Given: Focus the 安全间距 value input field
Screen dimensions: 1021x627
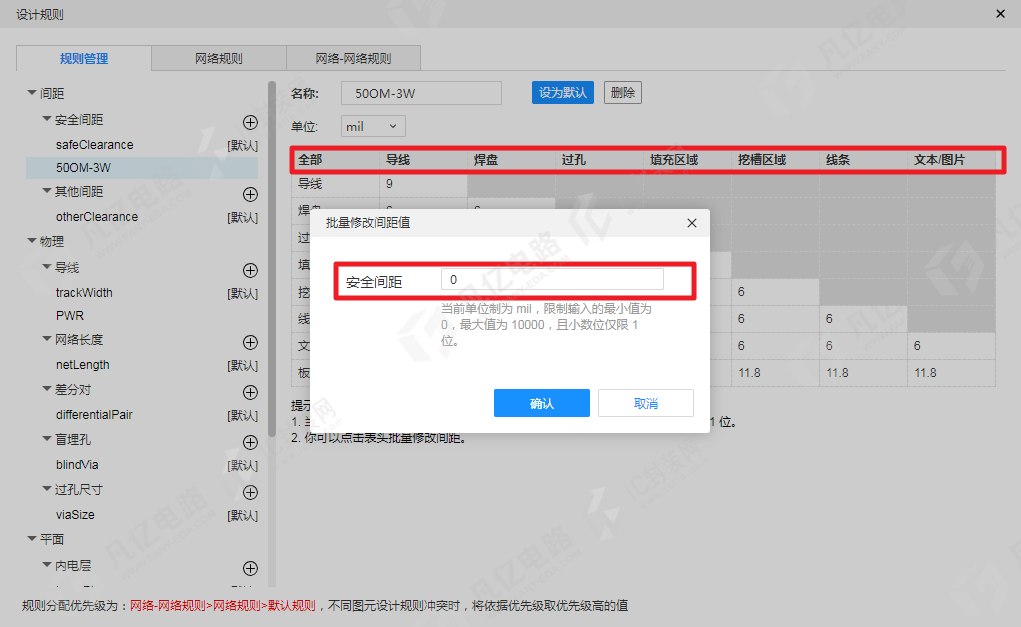Looking at the screenshot, I should (x=552, y=279).
